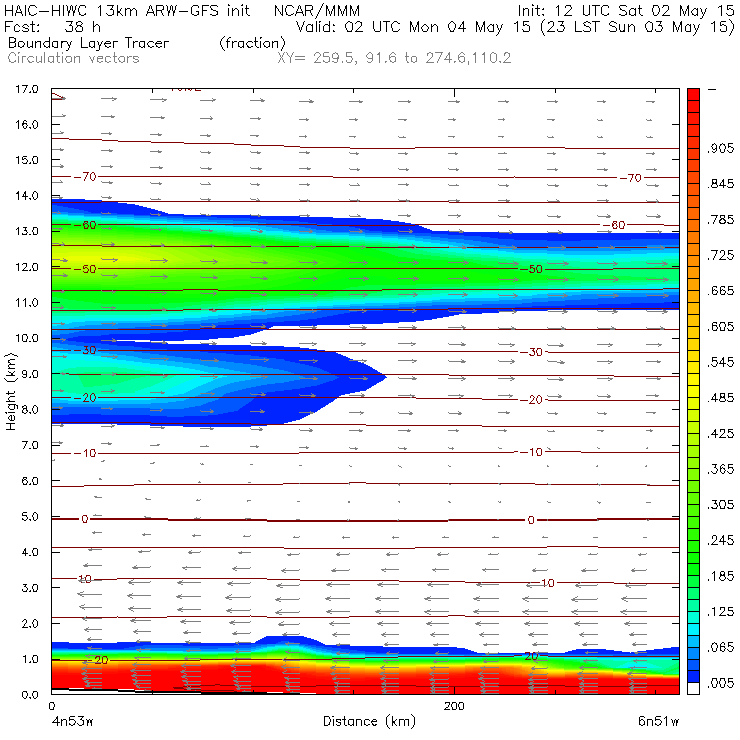Image resolution: width=740 pixels, height=740 pixels.
Task: Click the 'Init: 12 UTC Sat 02 May 15' text
Action: click(x=626, y=10)
